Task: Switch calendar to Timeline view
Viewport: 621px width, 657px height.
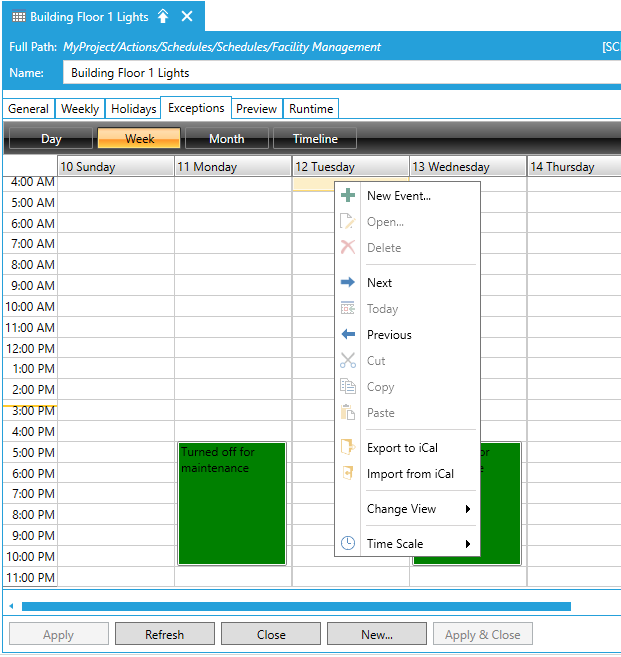Action: pyautogui.click(x=314, y=139)
